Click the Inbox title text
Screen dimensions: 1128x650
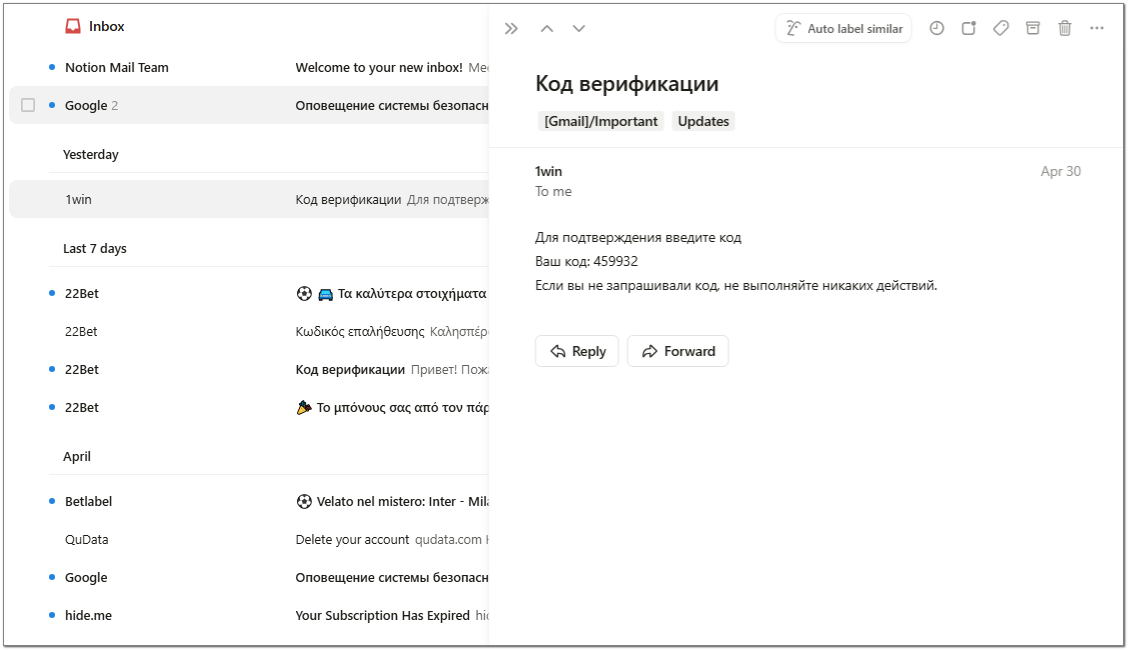106,27
